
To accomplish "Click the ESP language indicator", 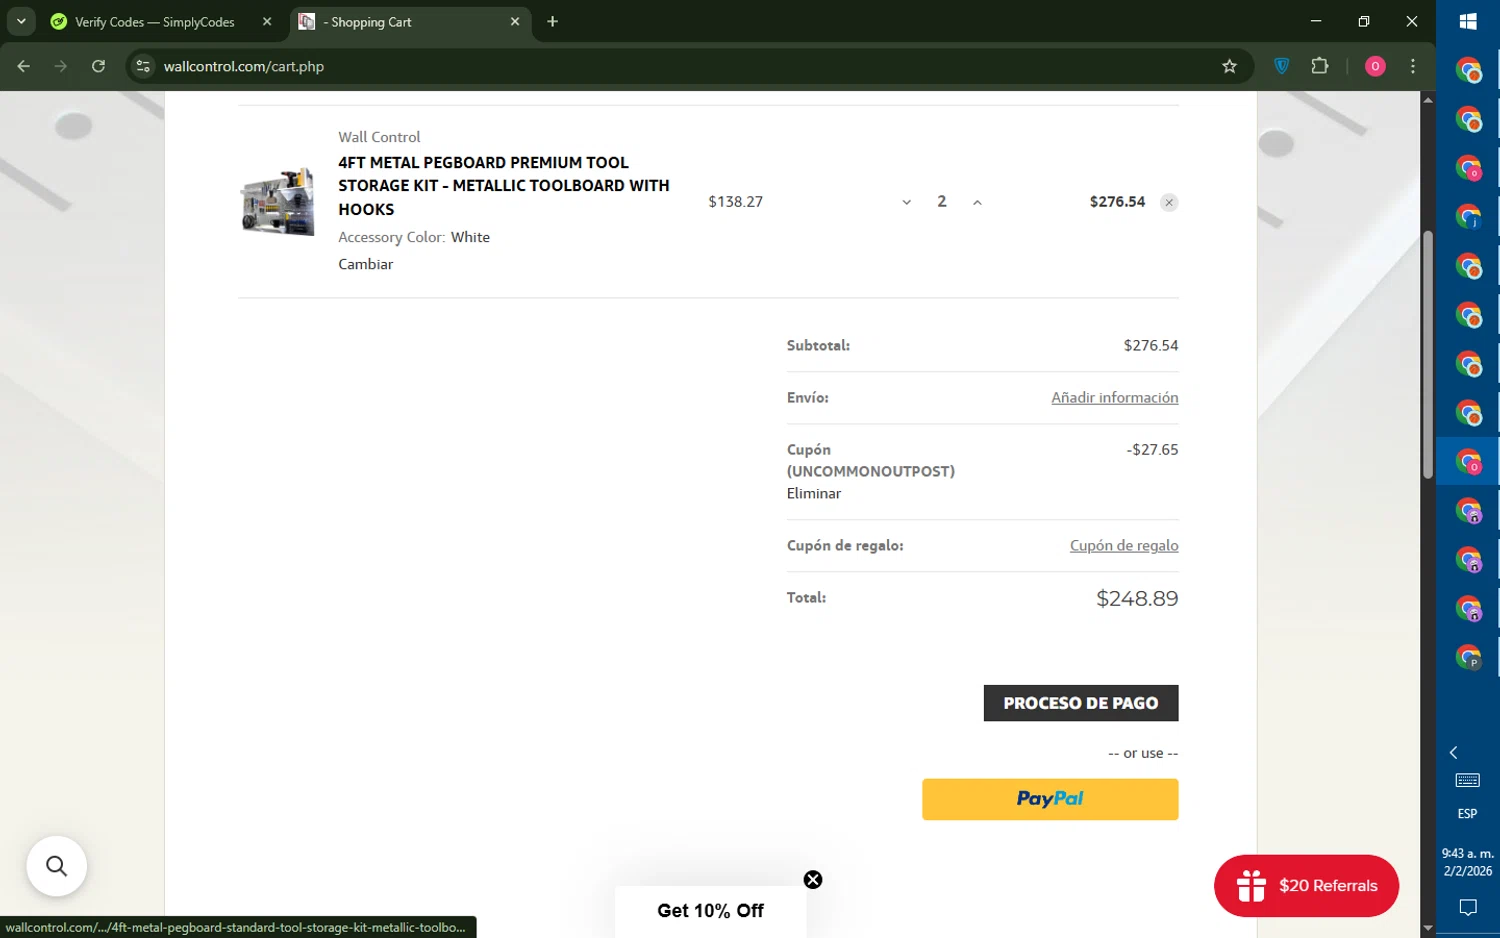I will click(x=1468, y=814).
